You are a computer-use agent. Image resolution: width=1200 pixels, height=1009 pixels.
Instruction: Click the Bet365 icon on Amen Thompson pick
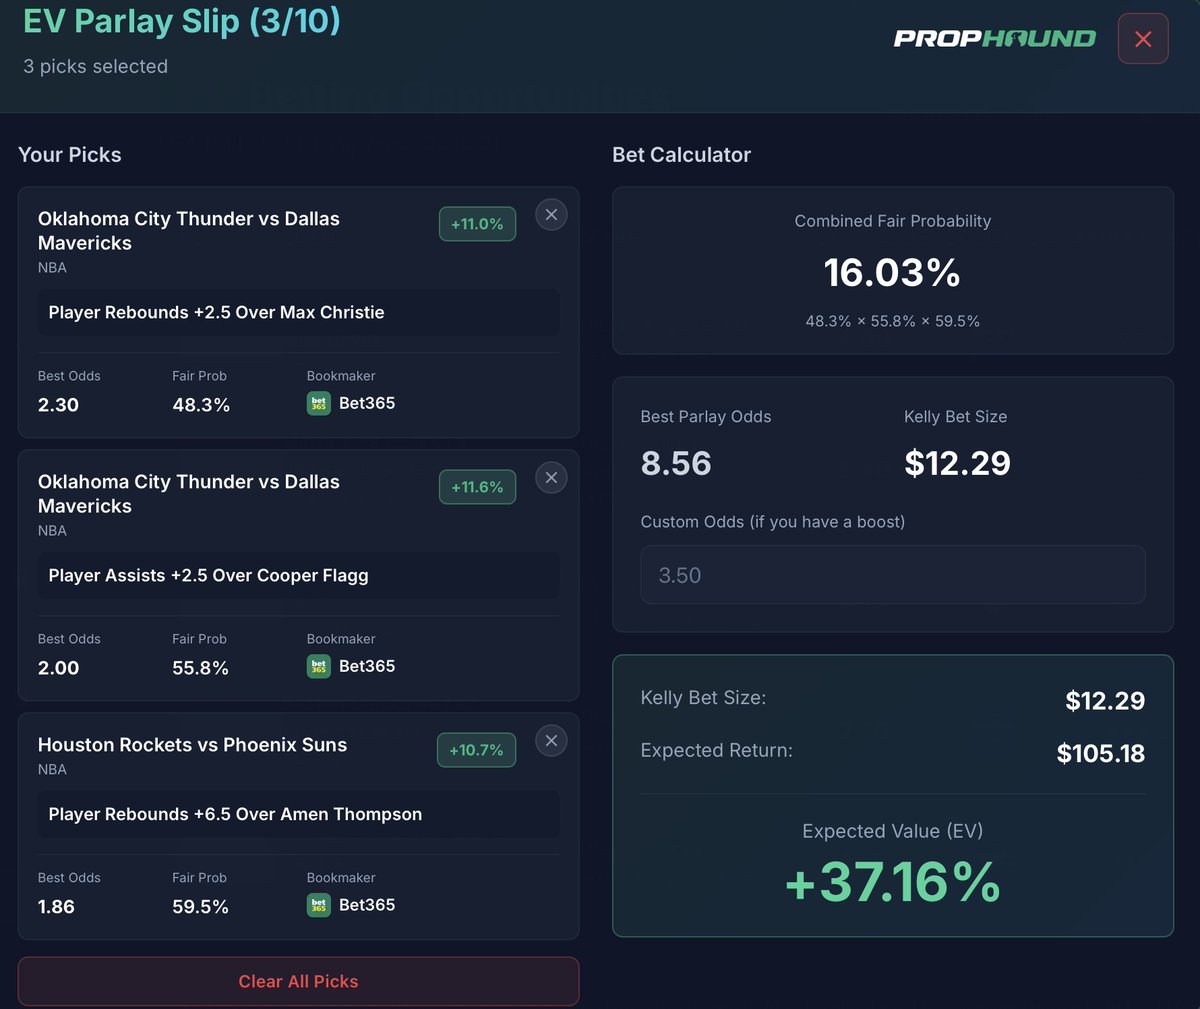point(318,905)
